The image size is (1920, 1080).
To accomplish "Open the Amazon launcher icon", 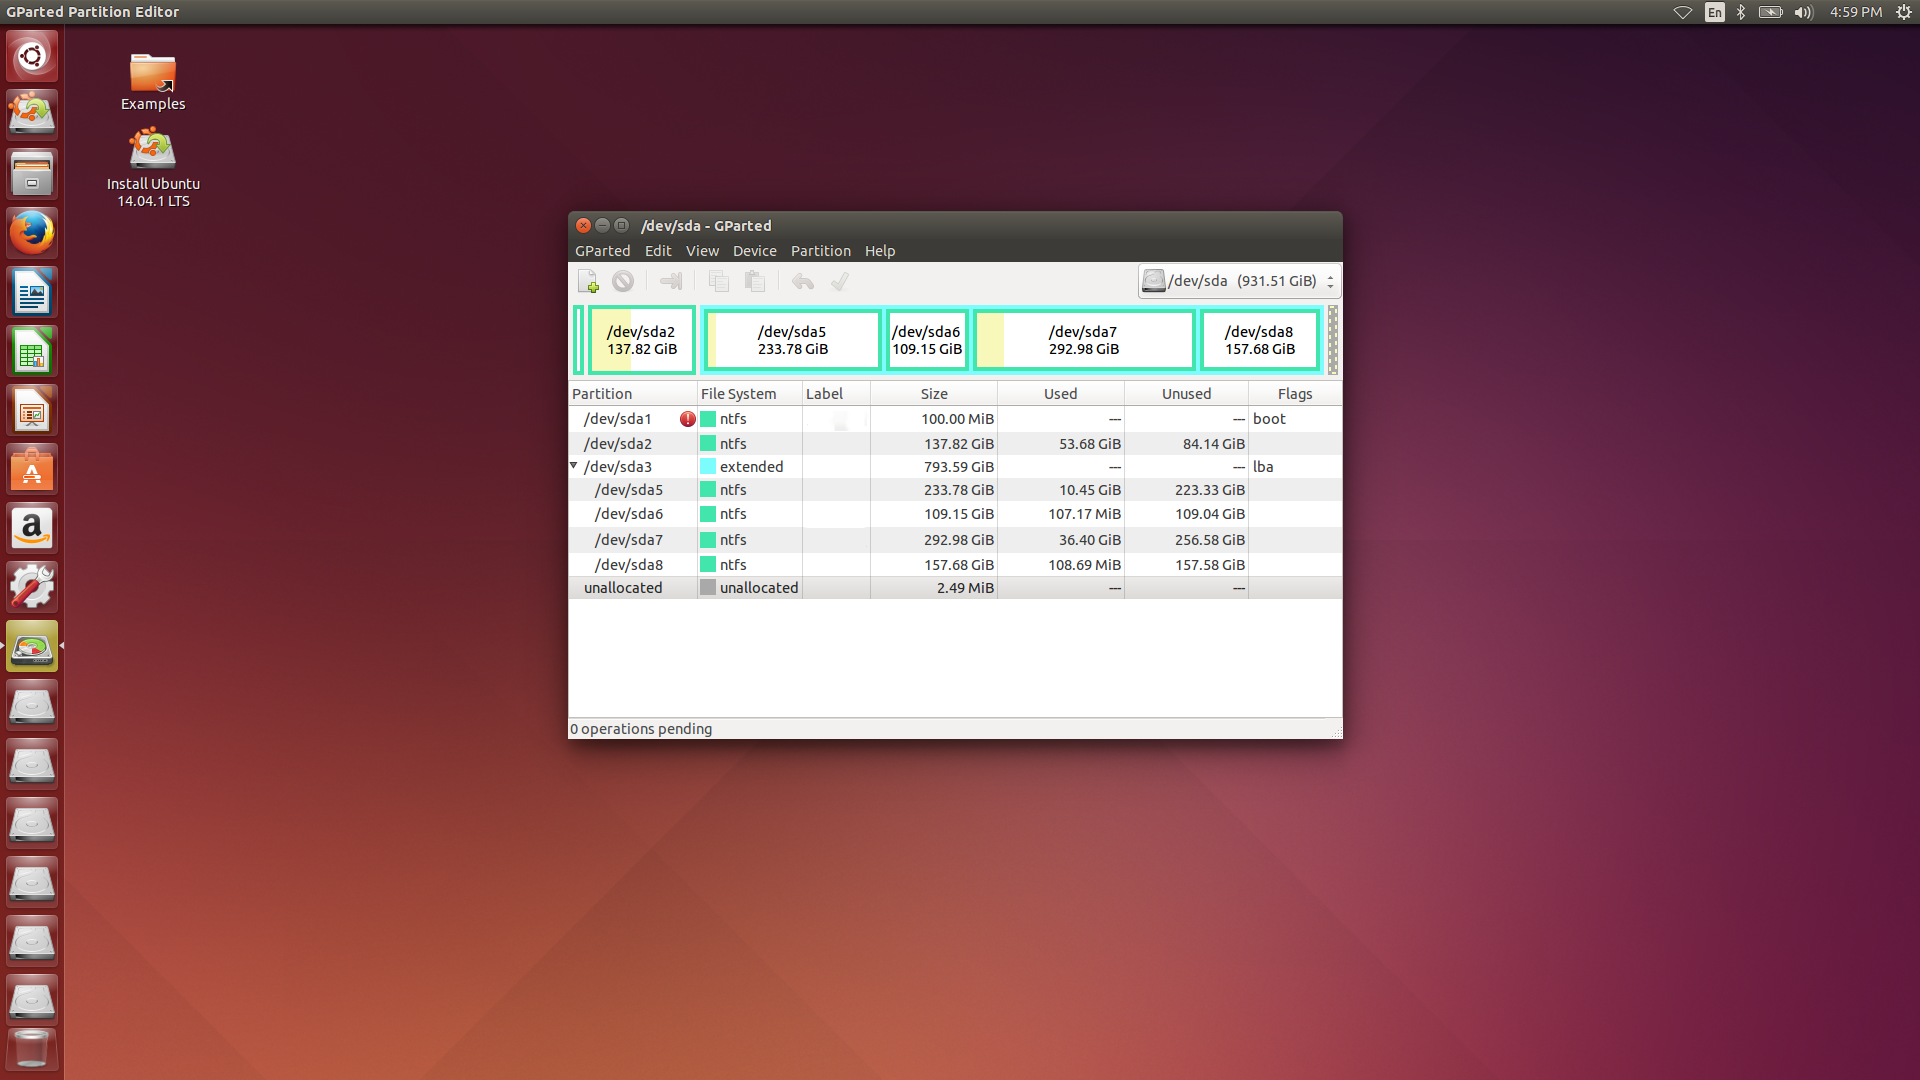I will 32,528.
